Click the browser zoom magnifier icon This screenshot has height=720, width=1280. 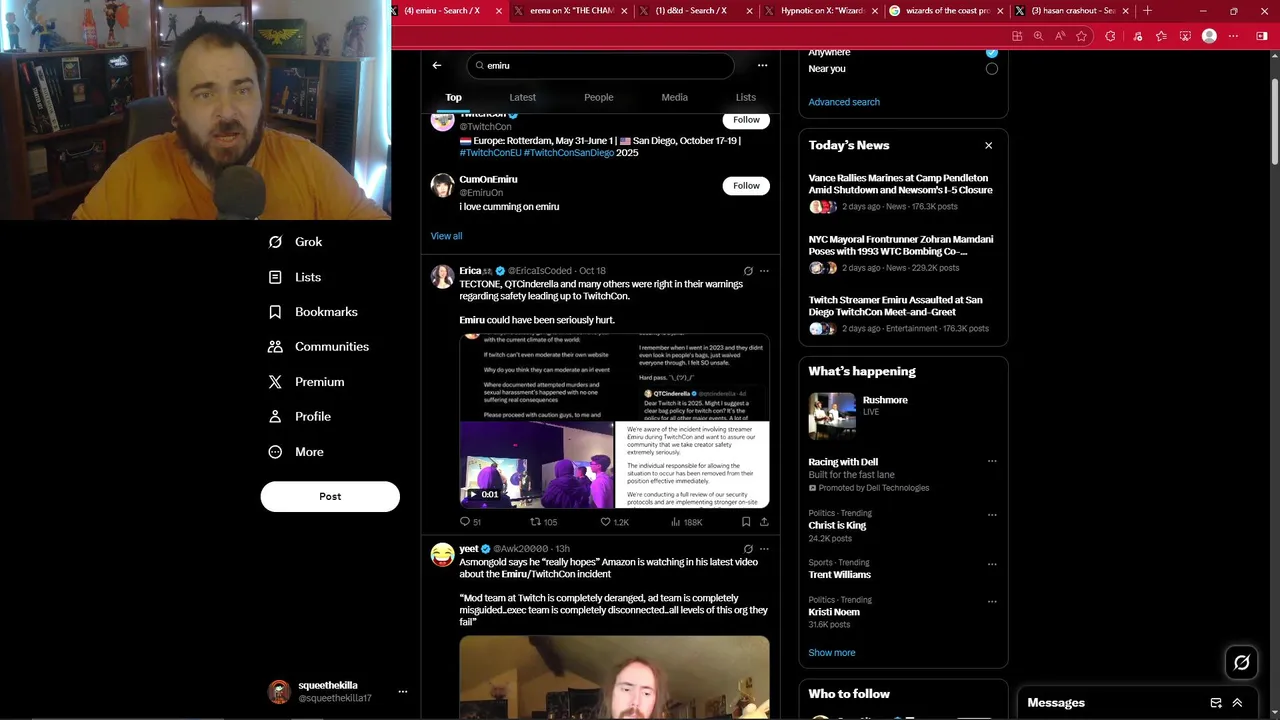1038,36
